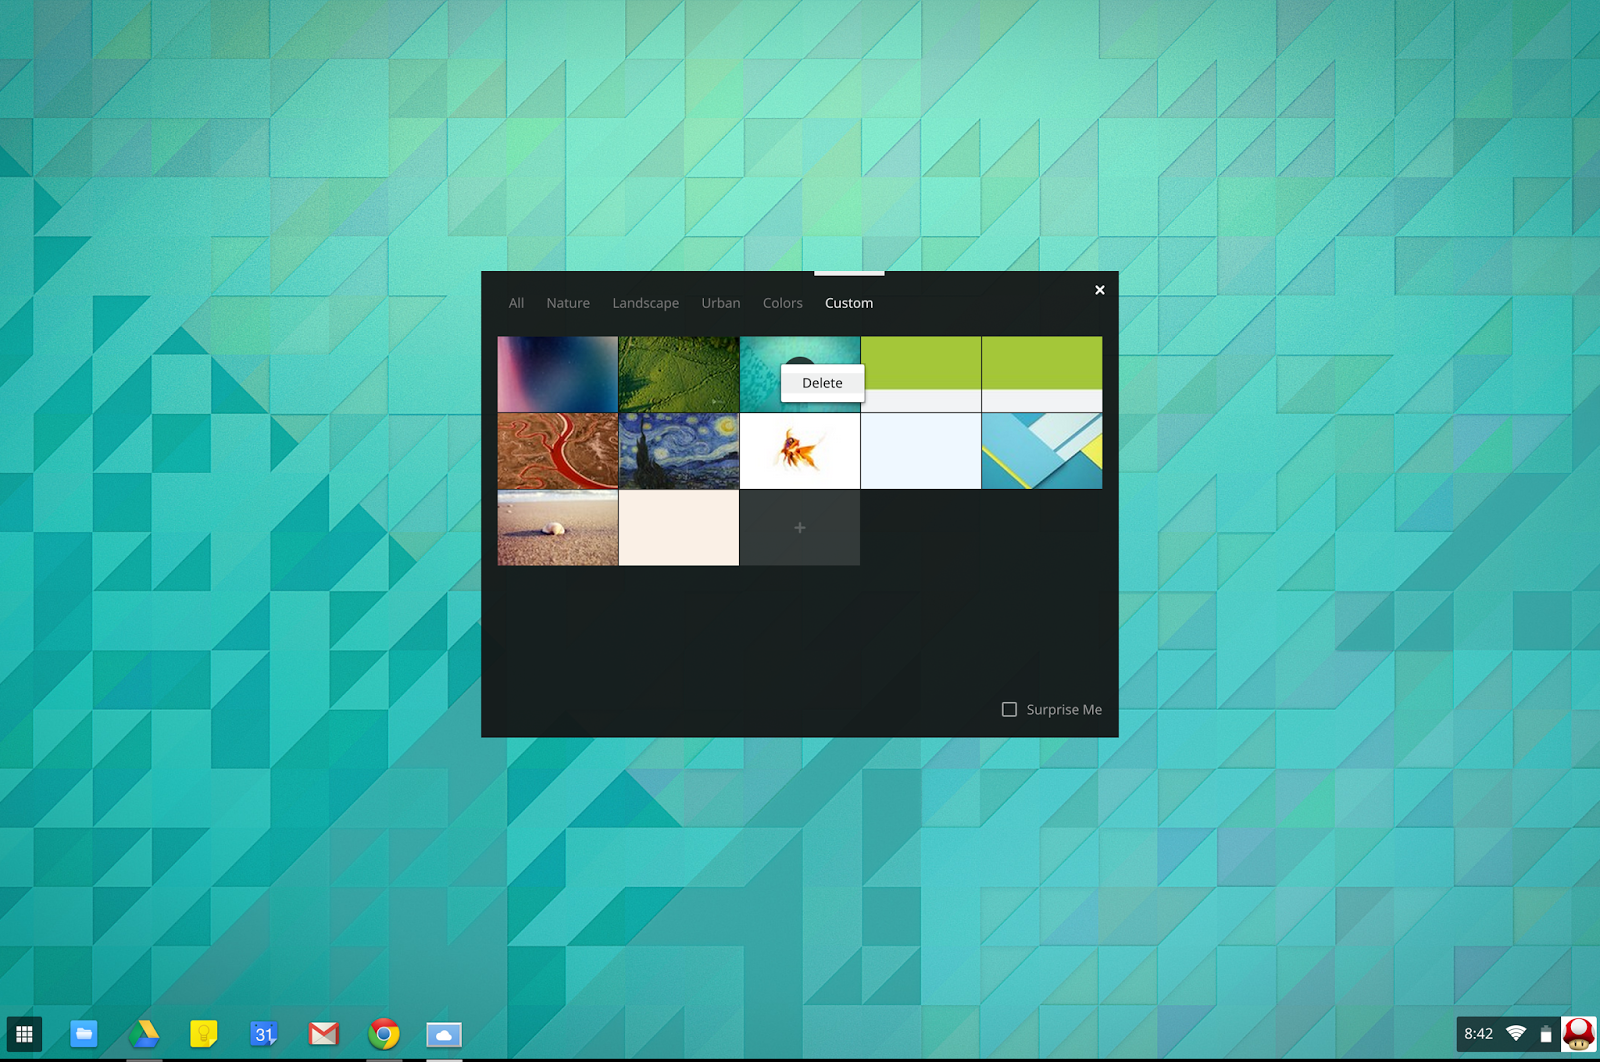Image resolution: width=1600 pixels, height=1062 pixels.
Task: Click the Wi-Fi status icon
Action: tap(1516, 1033)
